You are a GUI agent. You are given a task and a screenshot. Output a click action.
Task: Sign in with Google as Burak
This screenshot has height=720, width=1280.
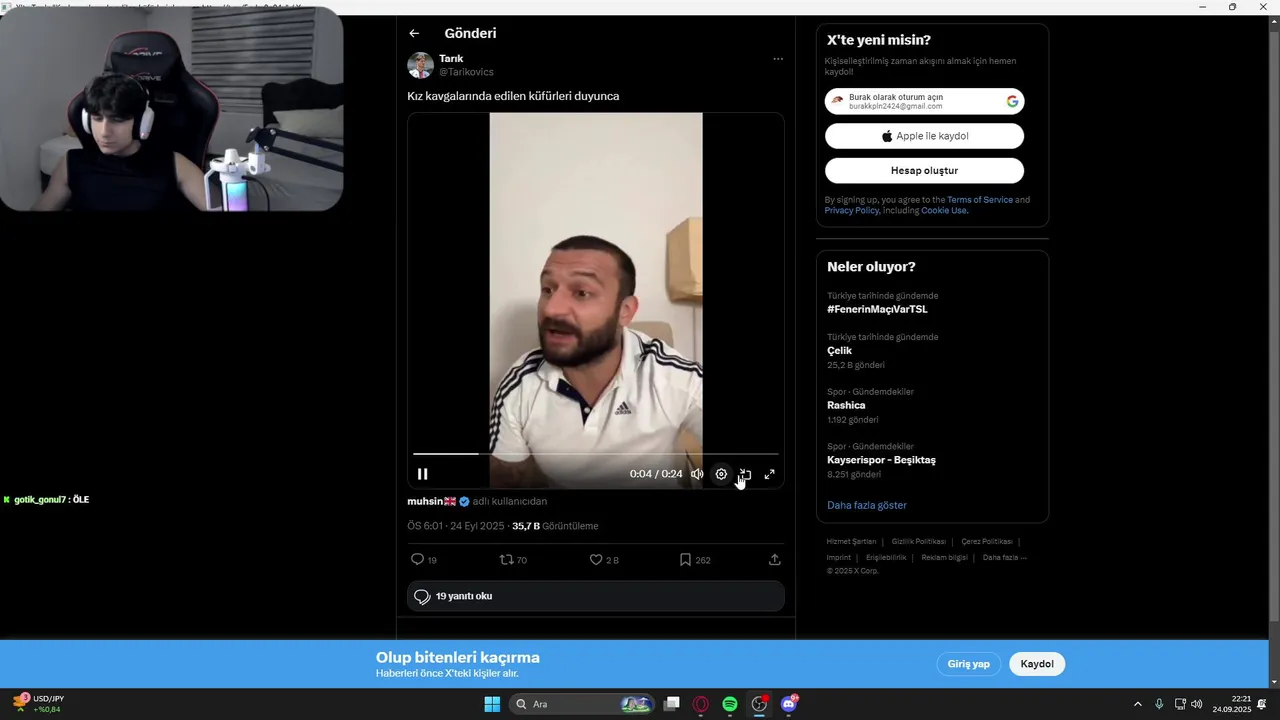tap(924, 101)
